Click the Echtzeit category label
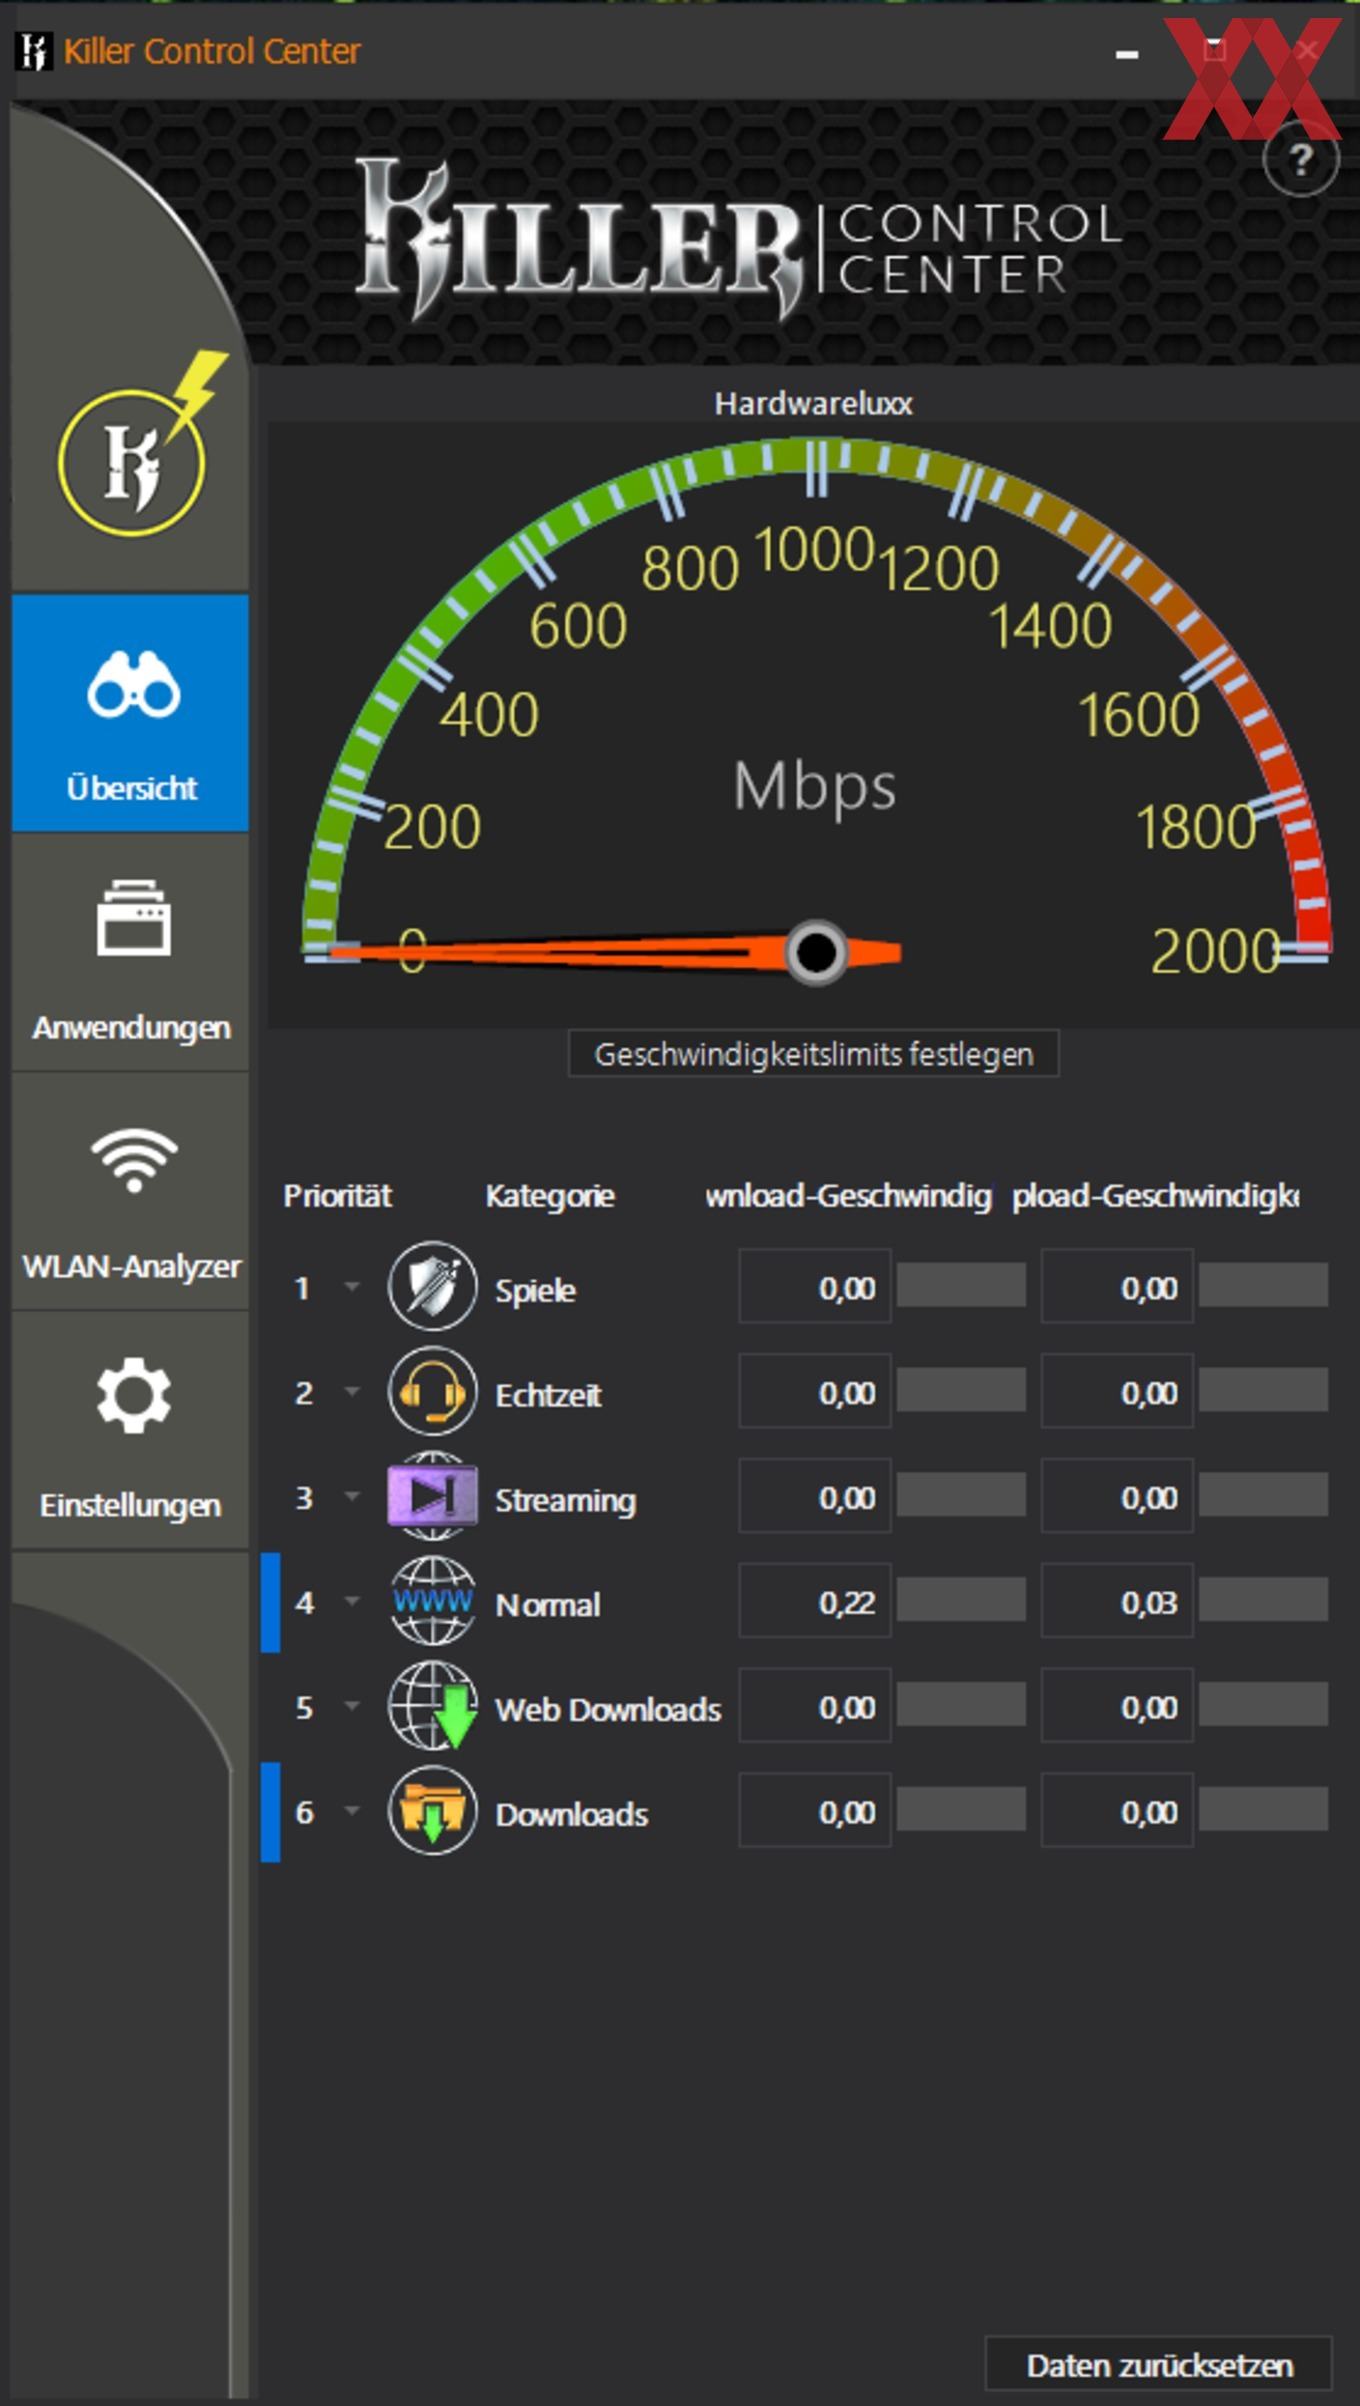This screenshot has width=1360, height=2406. click(x=548, y=1394)
